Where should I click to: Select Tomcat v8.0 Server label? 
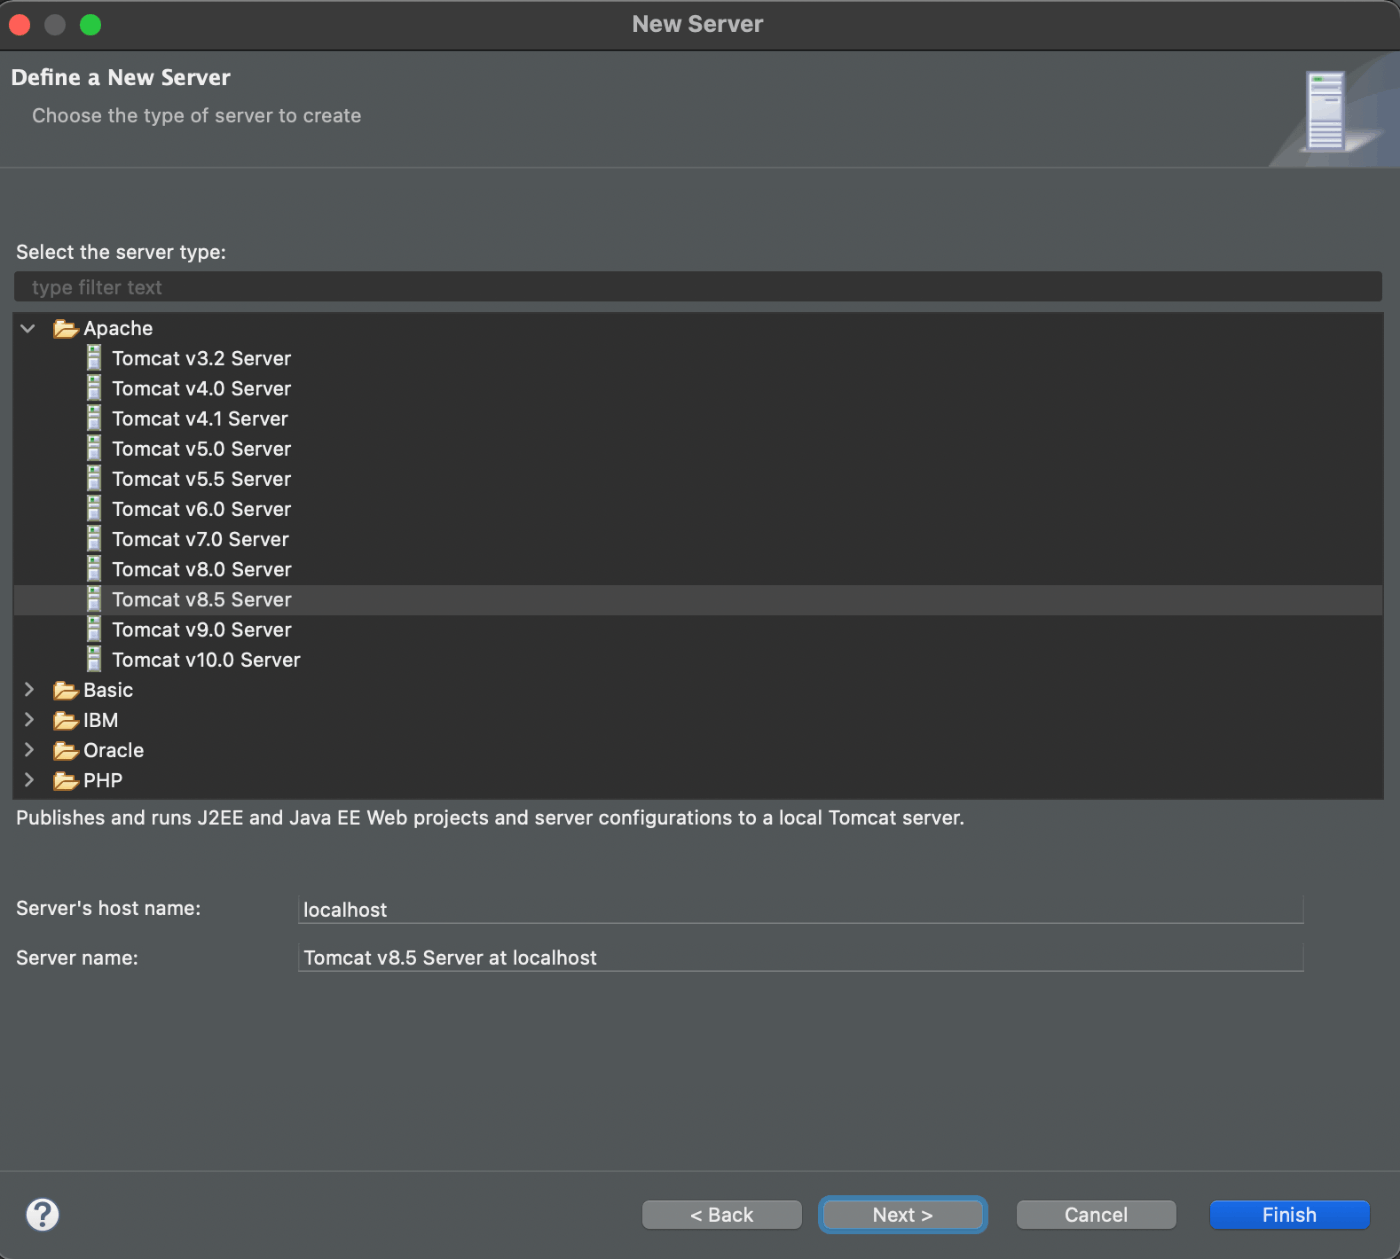pyautogui.click(x=201, y=569)
